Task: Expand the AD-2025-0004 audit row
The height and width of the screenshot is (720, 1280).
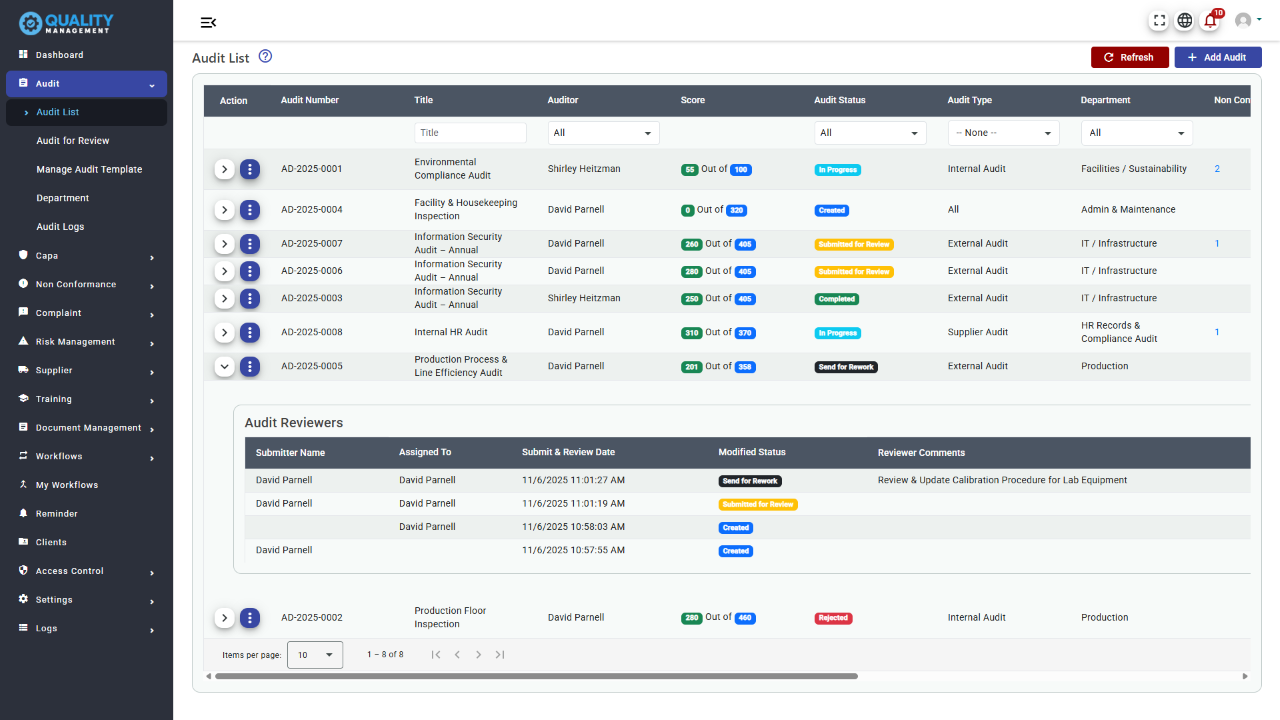Action: tap(225, 210)
